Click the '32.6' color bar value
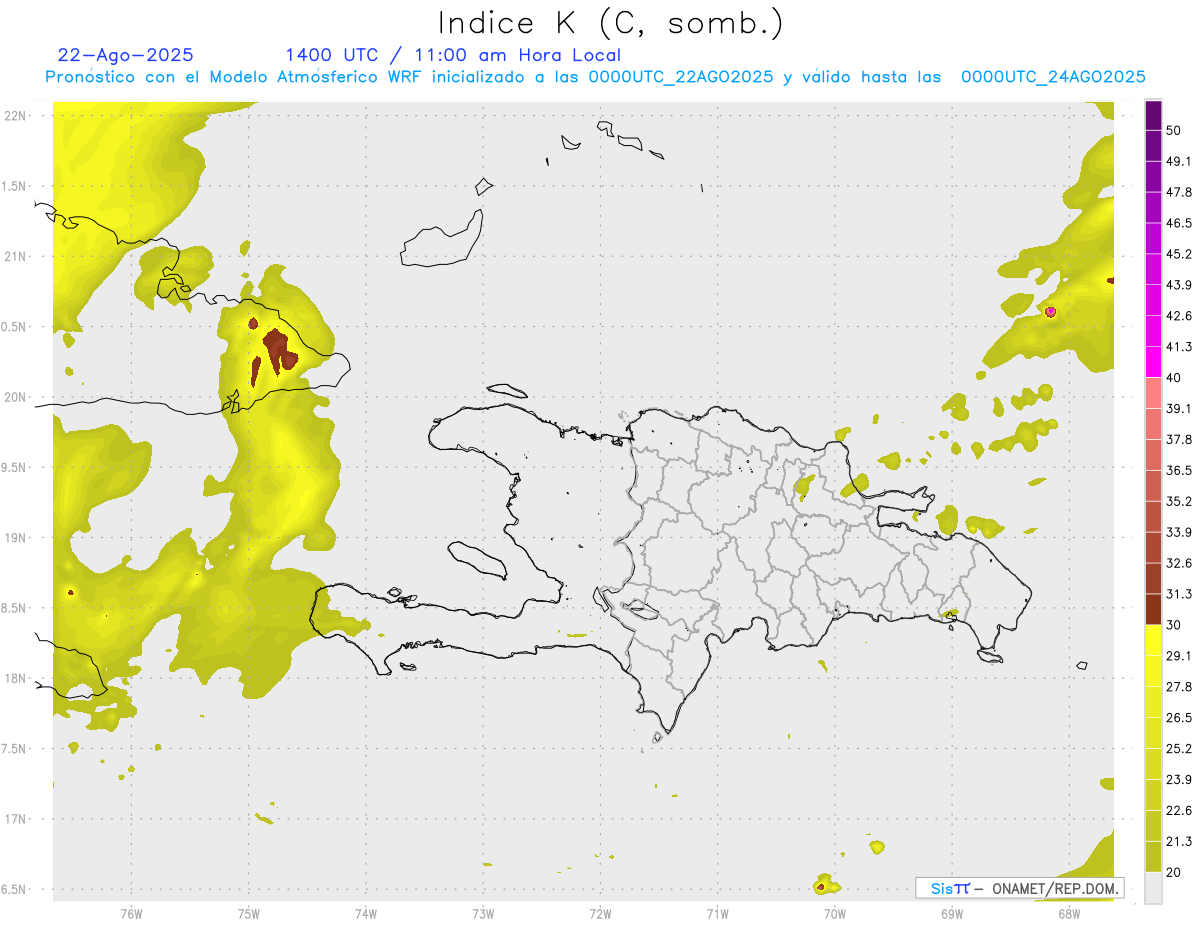 pos(1180,563)
